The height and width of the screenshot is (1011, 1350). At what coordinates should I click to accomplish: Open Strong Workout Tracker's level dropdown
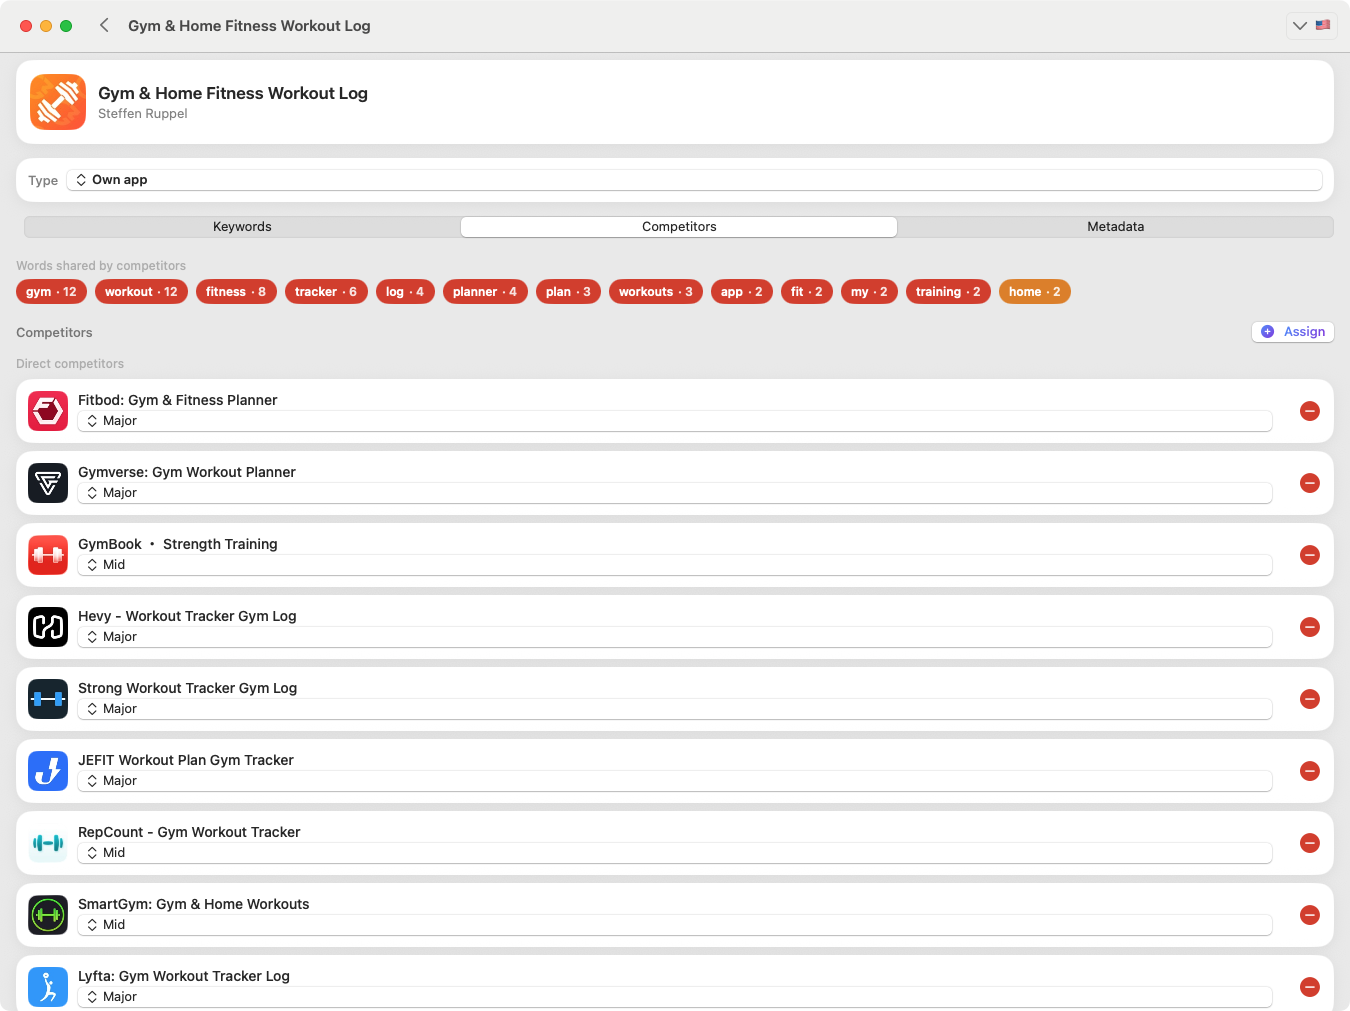[x=675, y=709]
